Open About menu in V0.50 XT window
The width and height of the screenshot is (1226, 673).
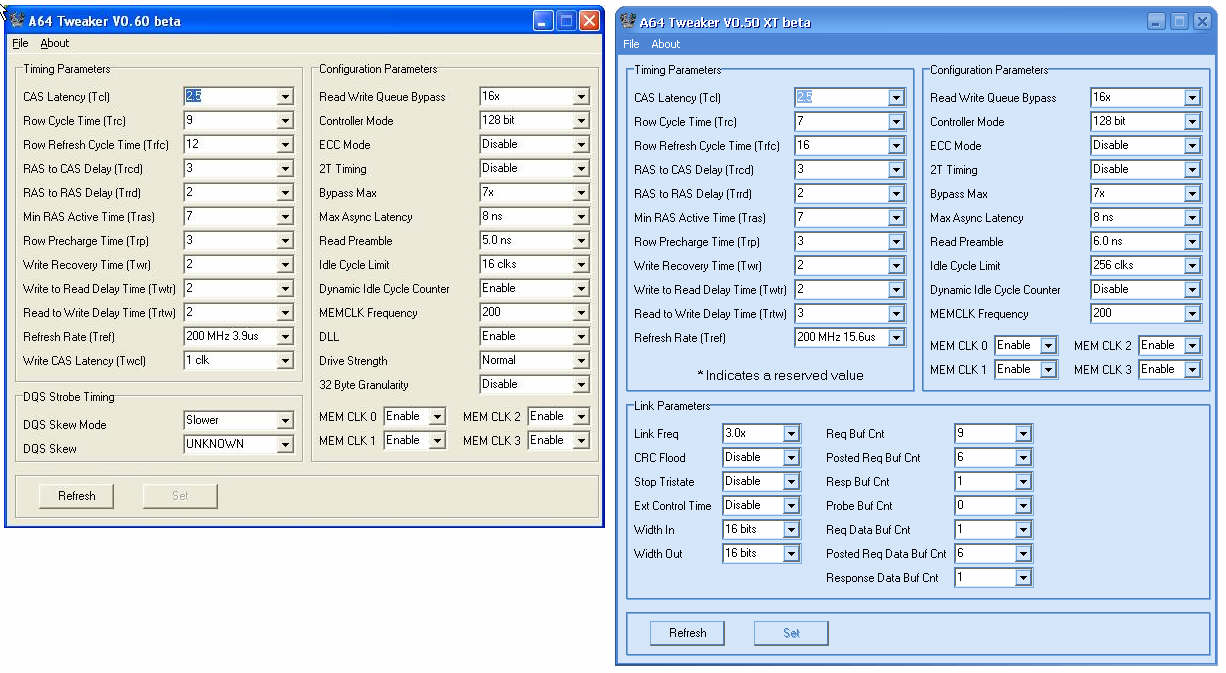(666, 44)
